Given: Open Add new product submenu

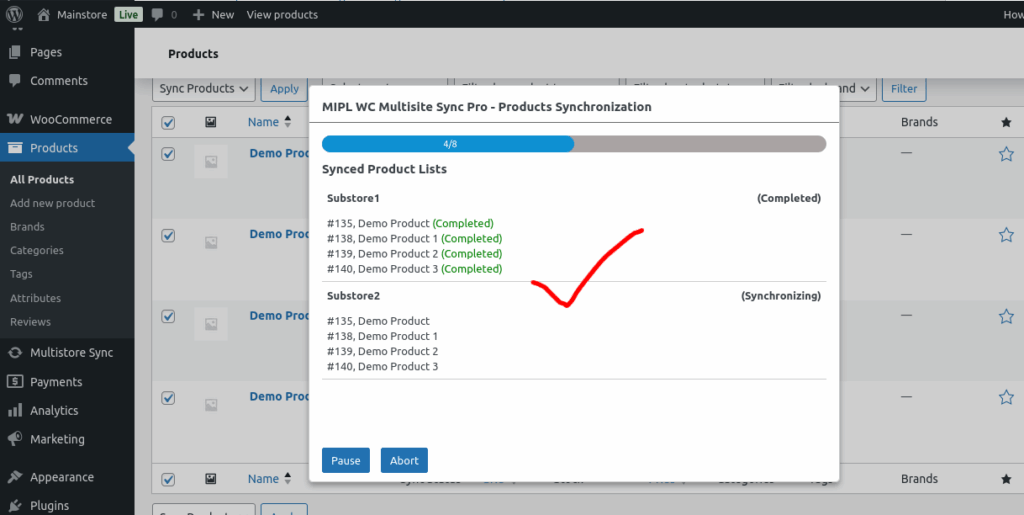Looking at the screenshot, I should 52,203.
